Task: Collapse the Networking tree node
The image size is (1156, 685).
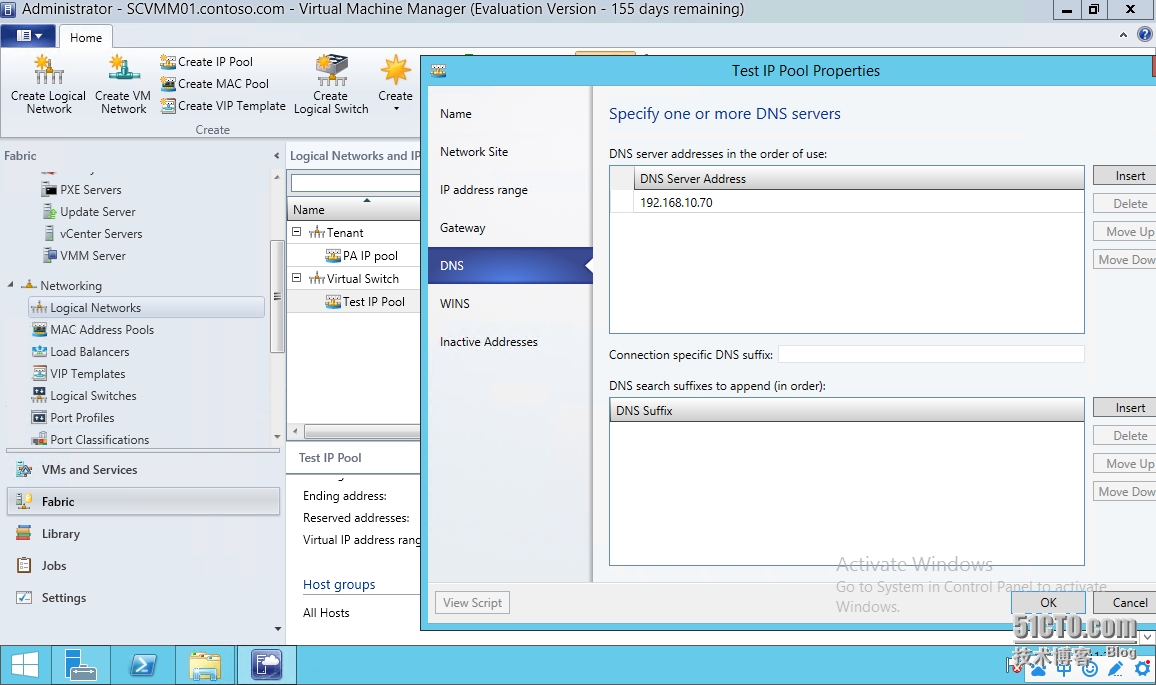Action: [x=10, y=285]
